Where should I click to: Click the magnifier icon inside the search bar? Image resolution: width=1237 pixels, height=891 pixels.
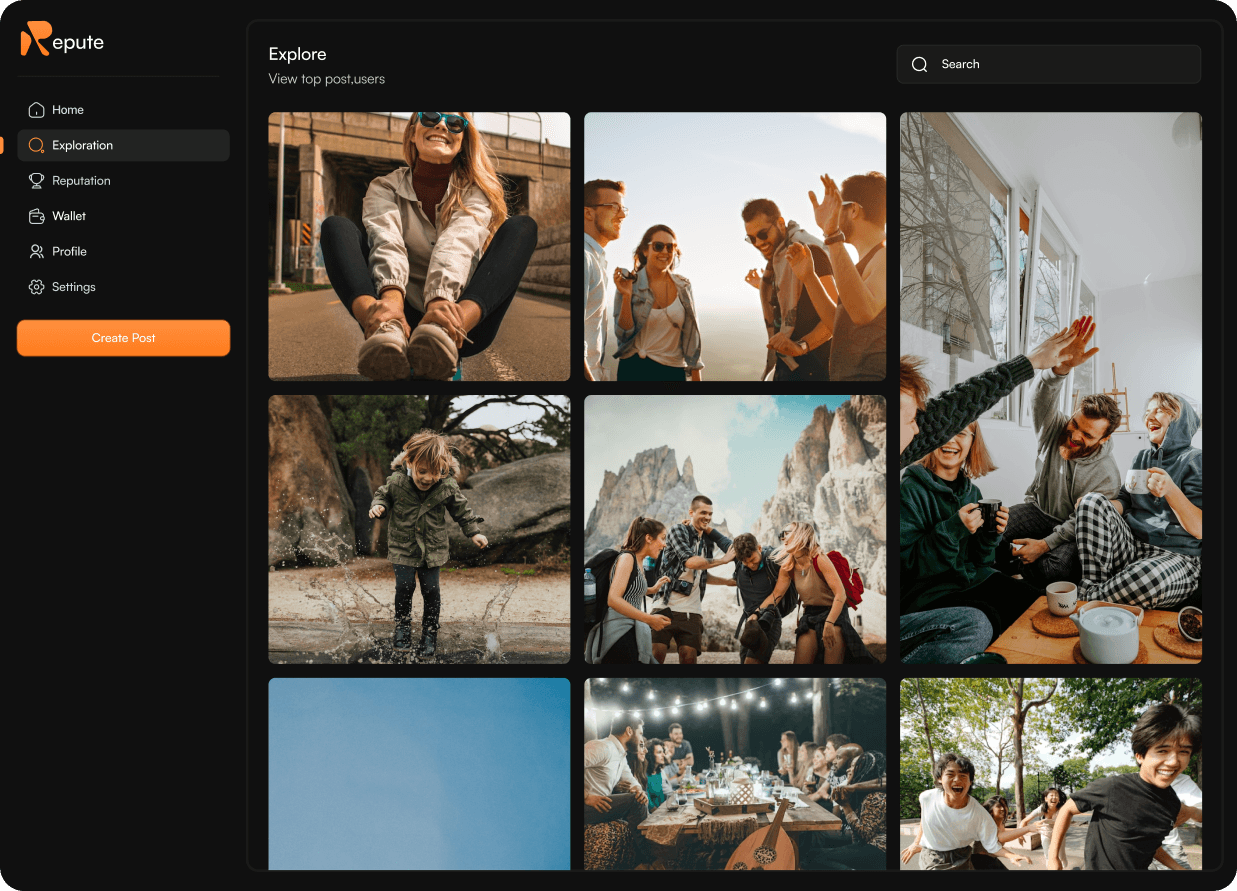coord(919,64)
